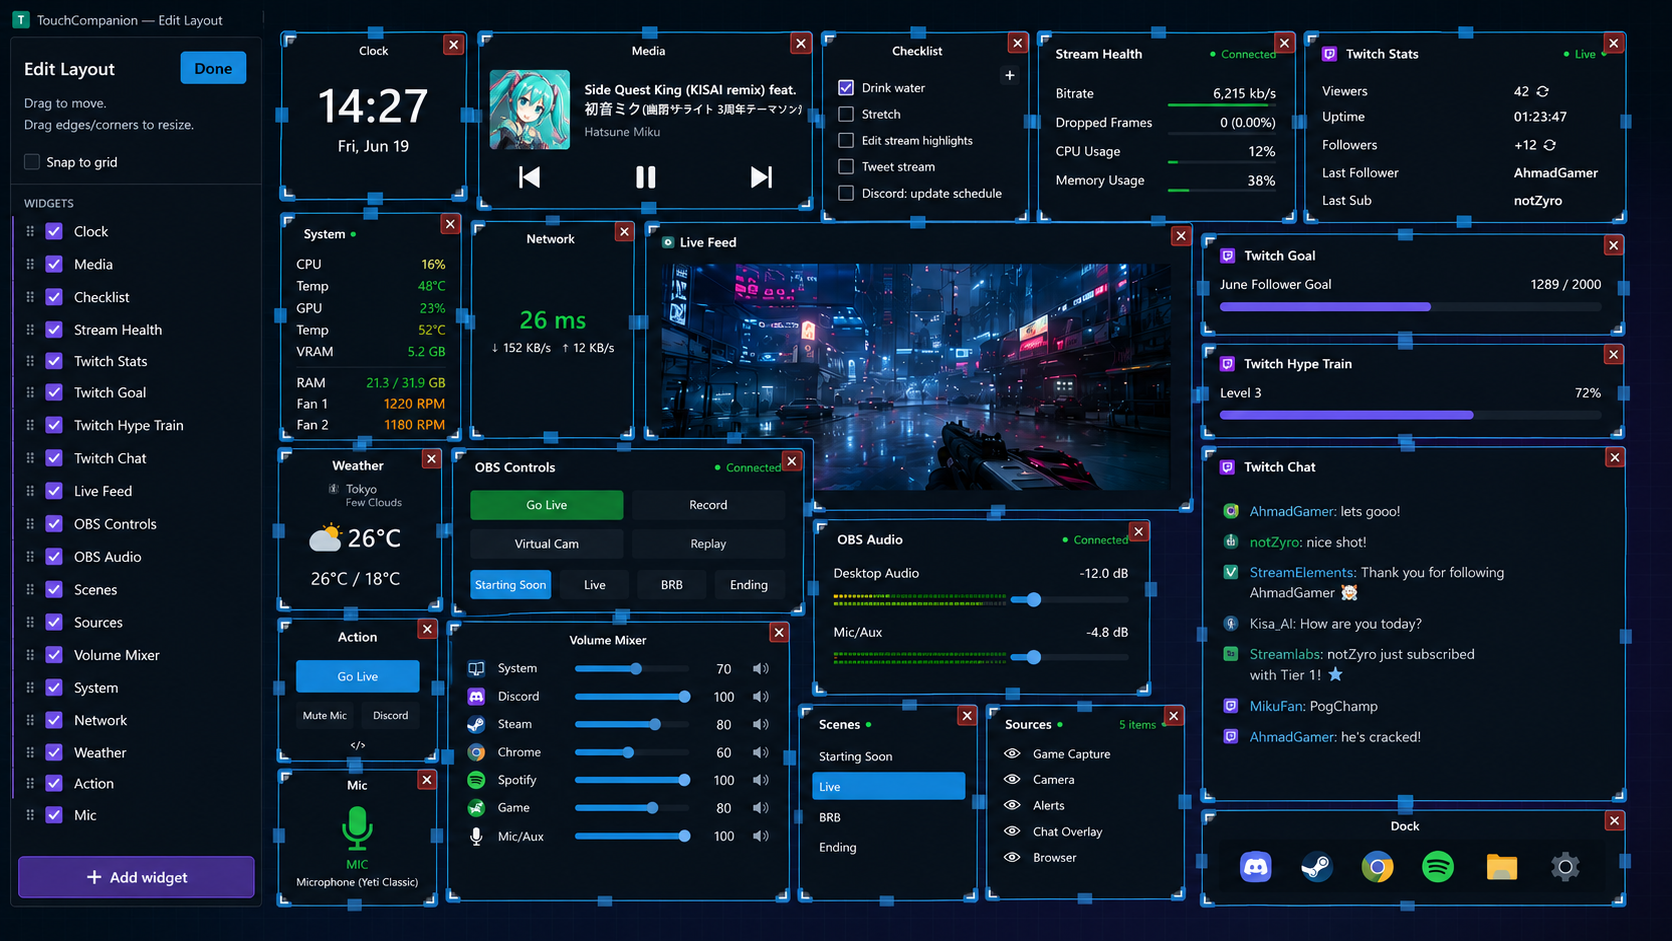The image size is (1672, 941).
Task: Refresh the Viewers count in Twitch Stats
Action: point(1543,91)
